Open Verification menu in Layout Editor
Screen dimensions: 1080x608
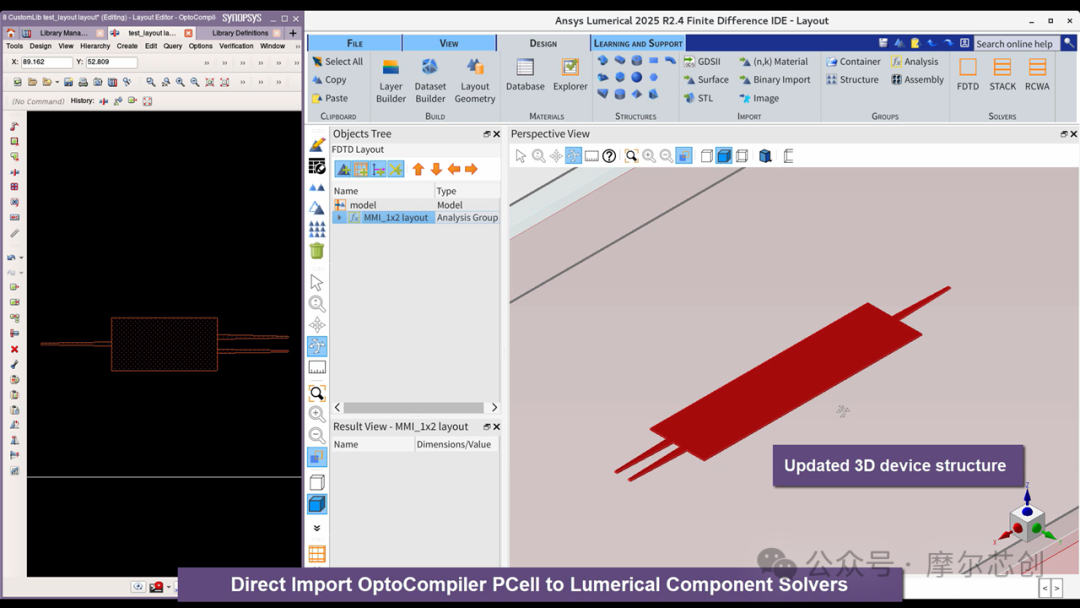[x=236, y=46]
